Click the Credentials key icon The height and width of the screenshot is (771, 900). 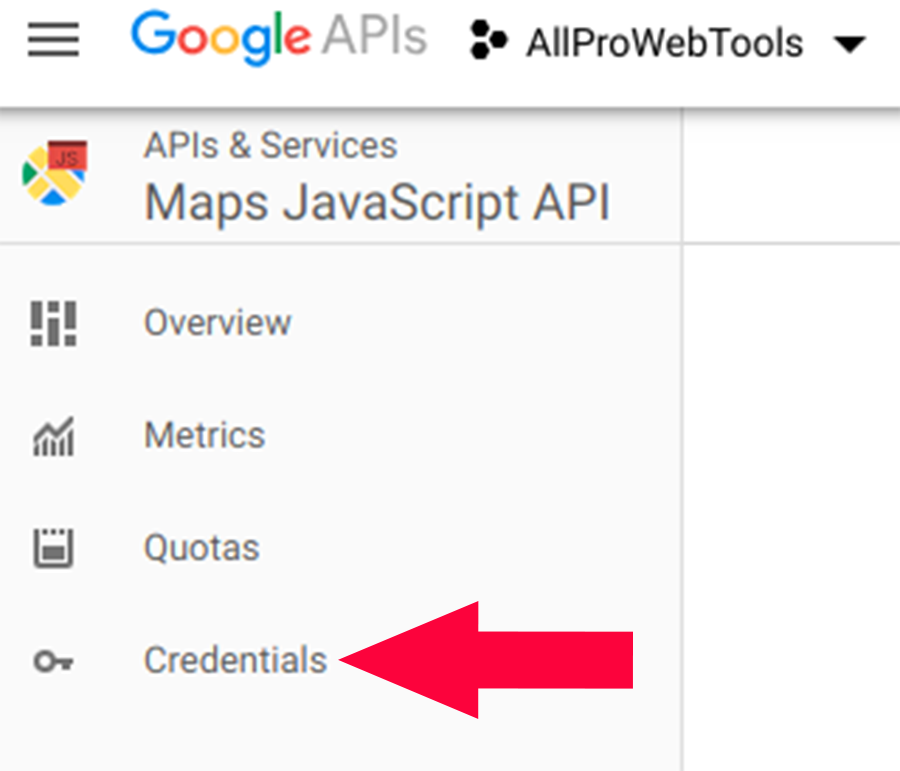tap(53, 661)
